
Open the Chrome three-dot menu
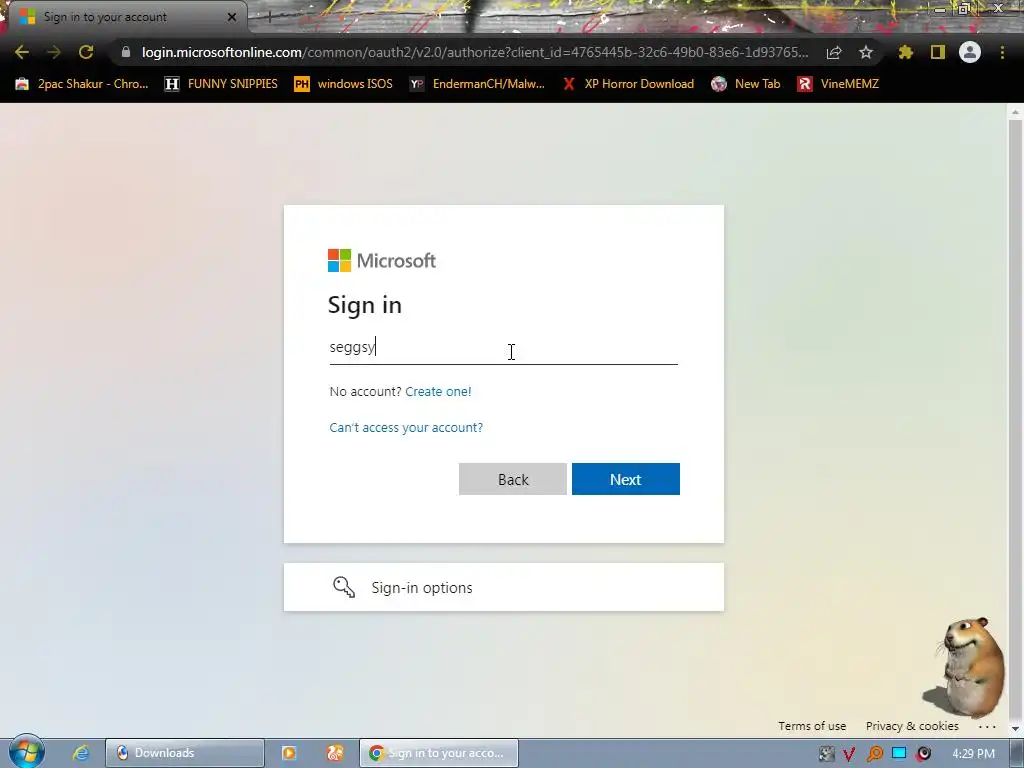tap(1002, 52)
